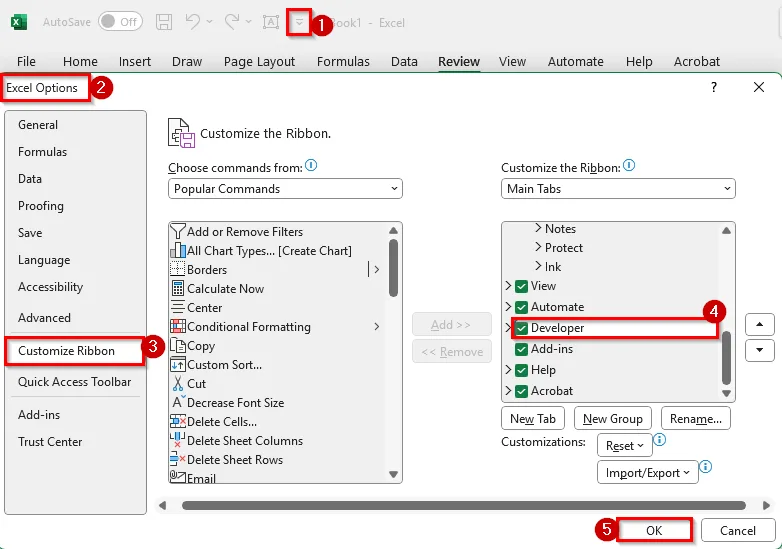
Task: Select Customize Ribbon in options sidebar
Action: click(x=75, y=351)
